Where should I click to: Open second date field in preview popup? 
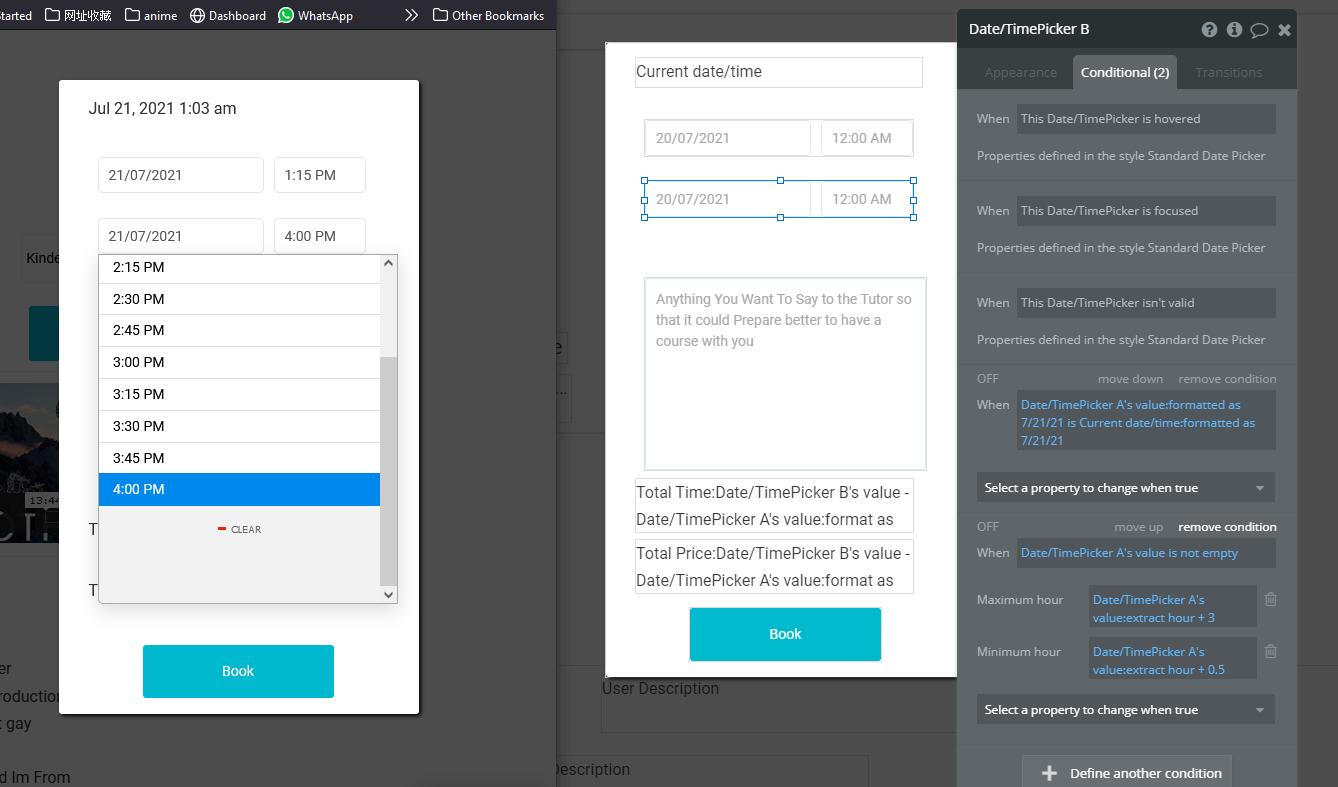pos(181,236)
